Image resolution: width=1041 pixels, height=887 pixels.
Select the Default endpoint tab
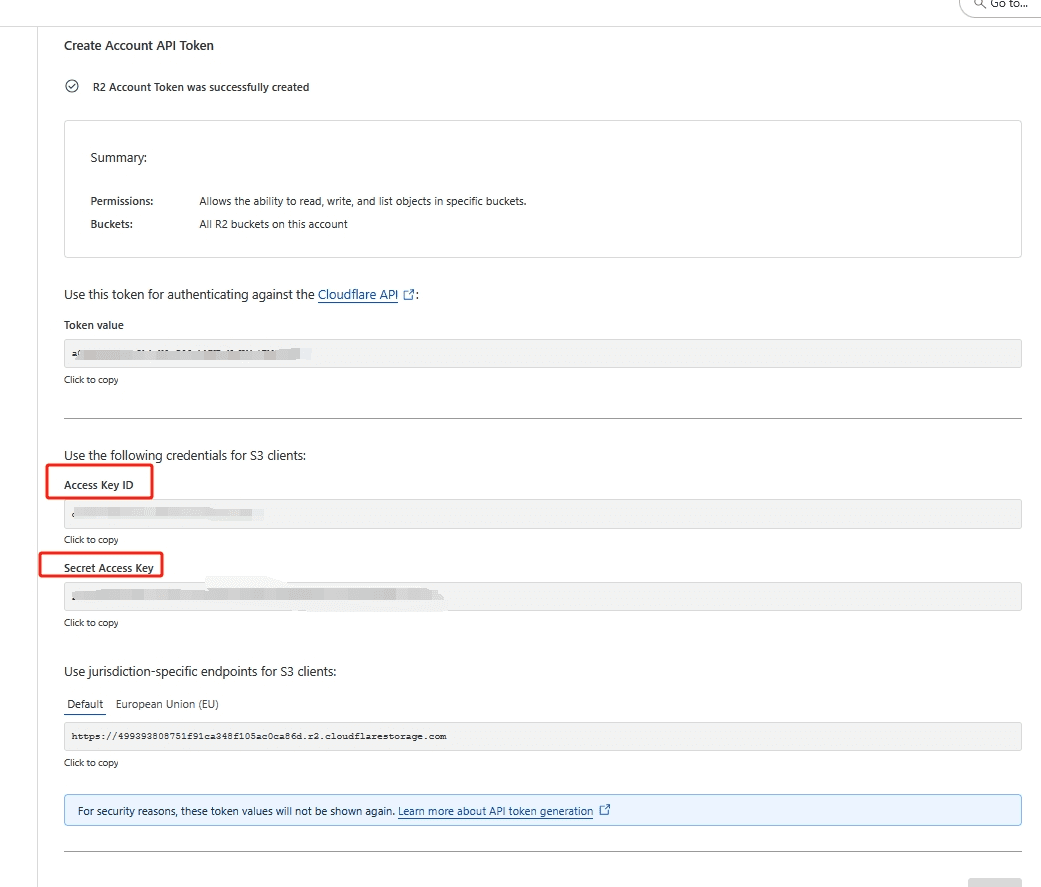click(x=85, y=704)
